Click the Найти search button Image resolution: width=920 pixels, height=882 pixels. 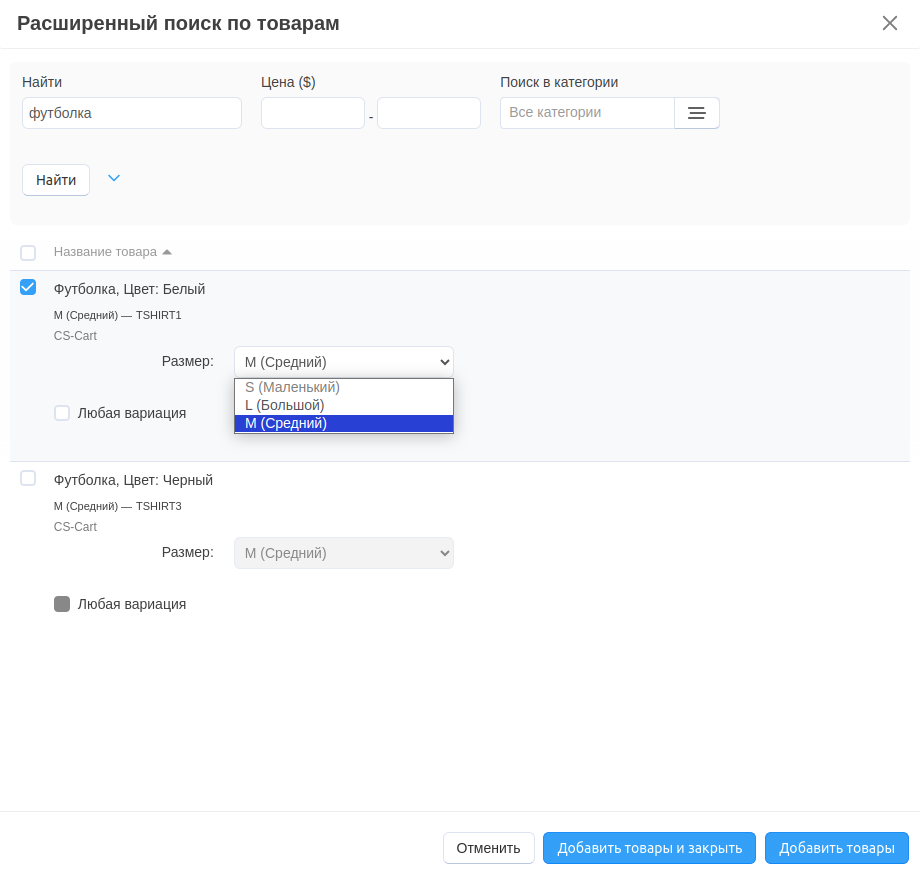(56, 180)
